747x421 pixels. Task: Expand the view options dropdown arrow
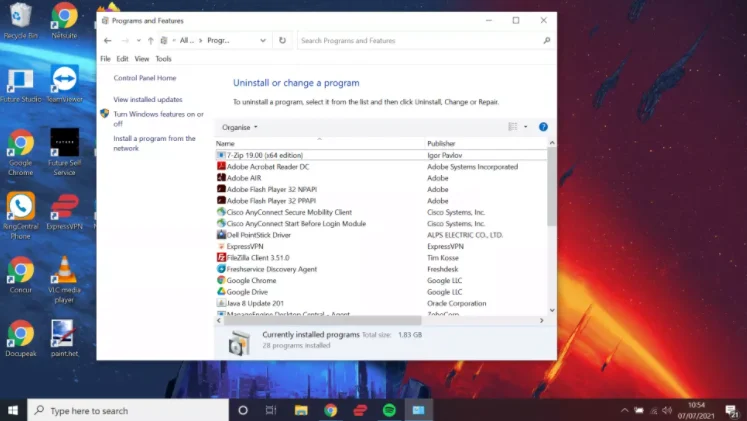[525, 127]
